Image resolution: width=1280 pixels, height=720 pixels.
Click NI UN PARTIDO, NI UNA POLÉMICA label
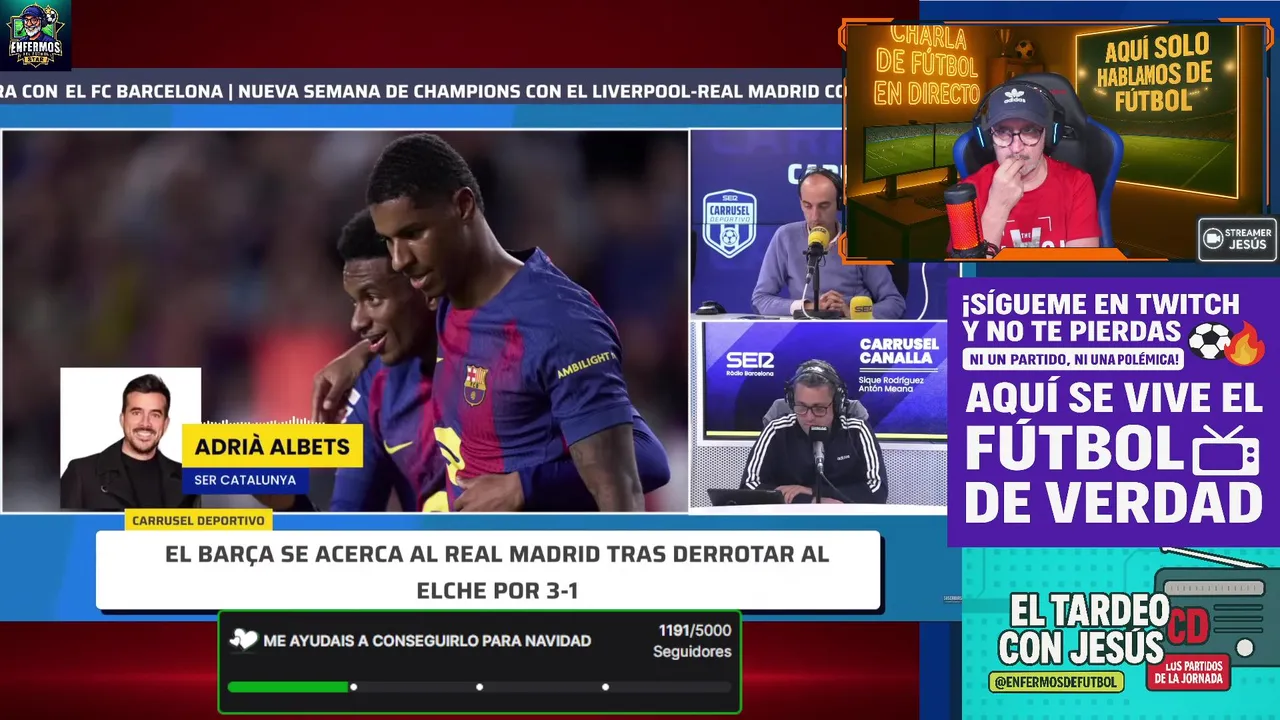[1075, 358]
